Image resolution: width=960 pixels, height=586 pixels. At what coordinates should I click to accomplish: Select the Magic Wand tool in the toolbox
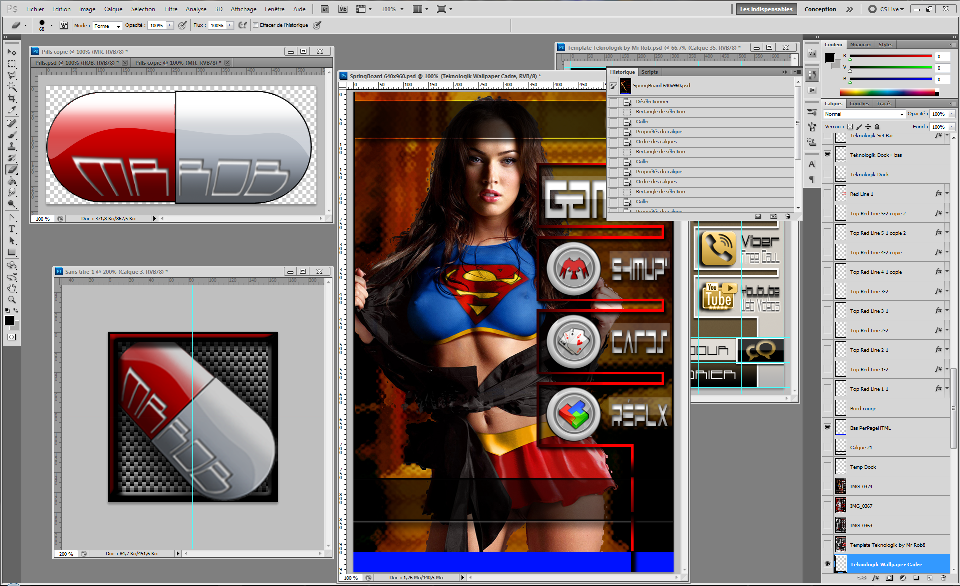click(x=12, y=87)
